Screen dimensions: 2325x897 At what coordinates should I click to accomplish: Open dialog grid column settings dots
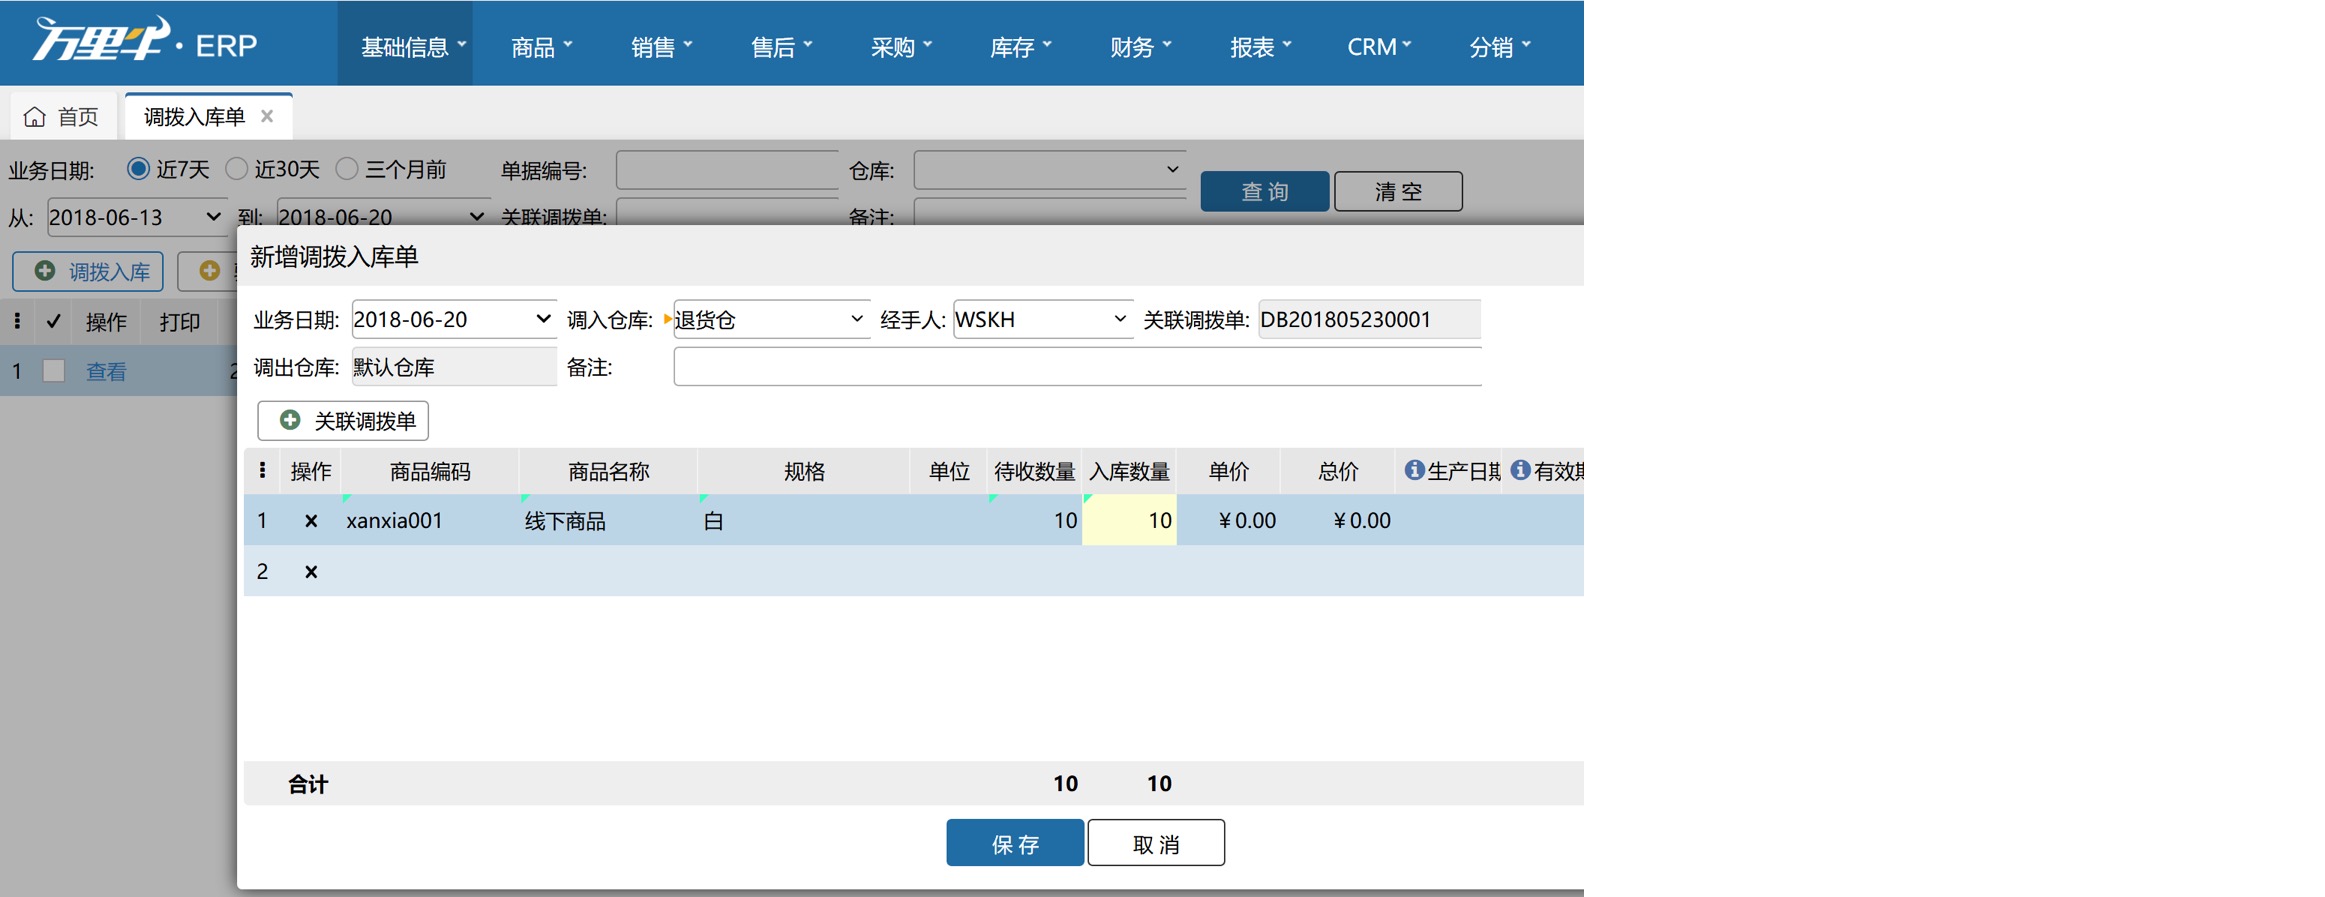pyautogui.click(x=262, y=470)
